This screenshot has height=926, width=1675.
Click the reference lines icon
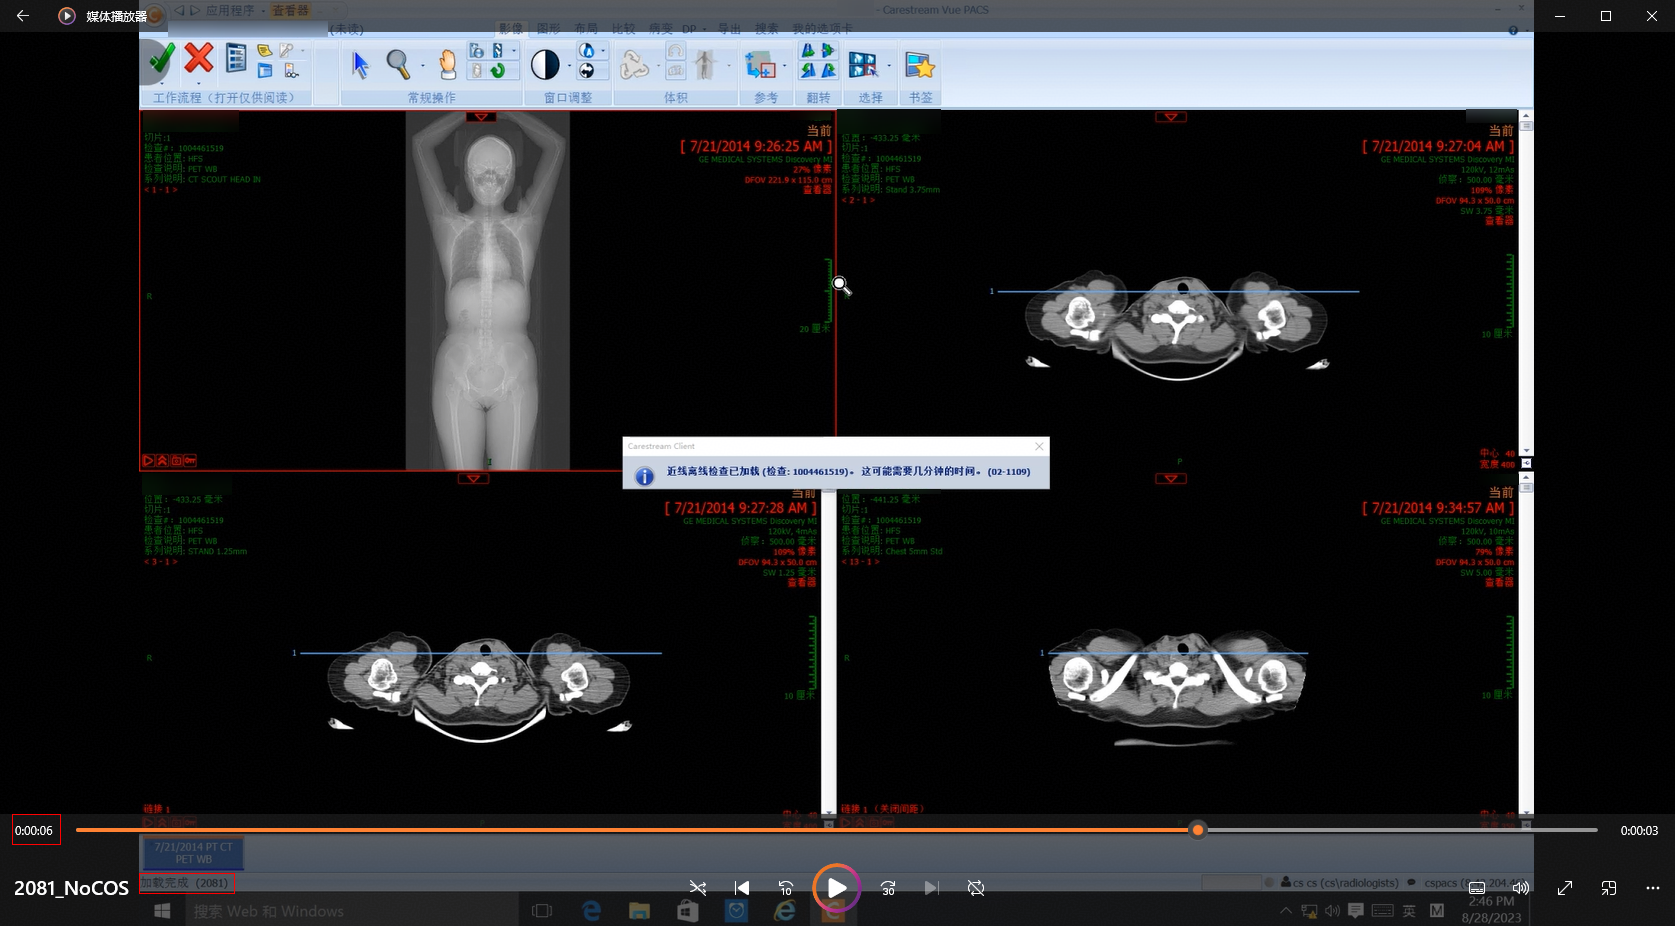(x=760, y=65)
